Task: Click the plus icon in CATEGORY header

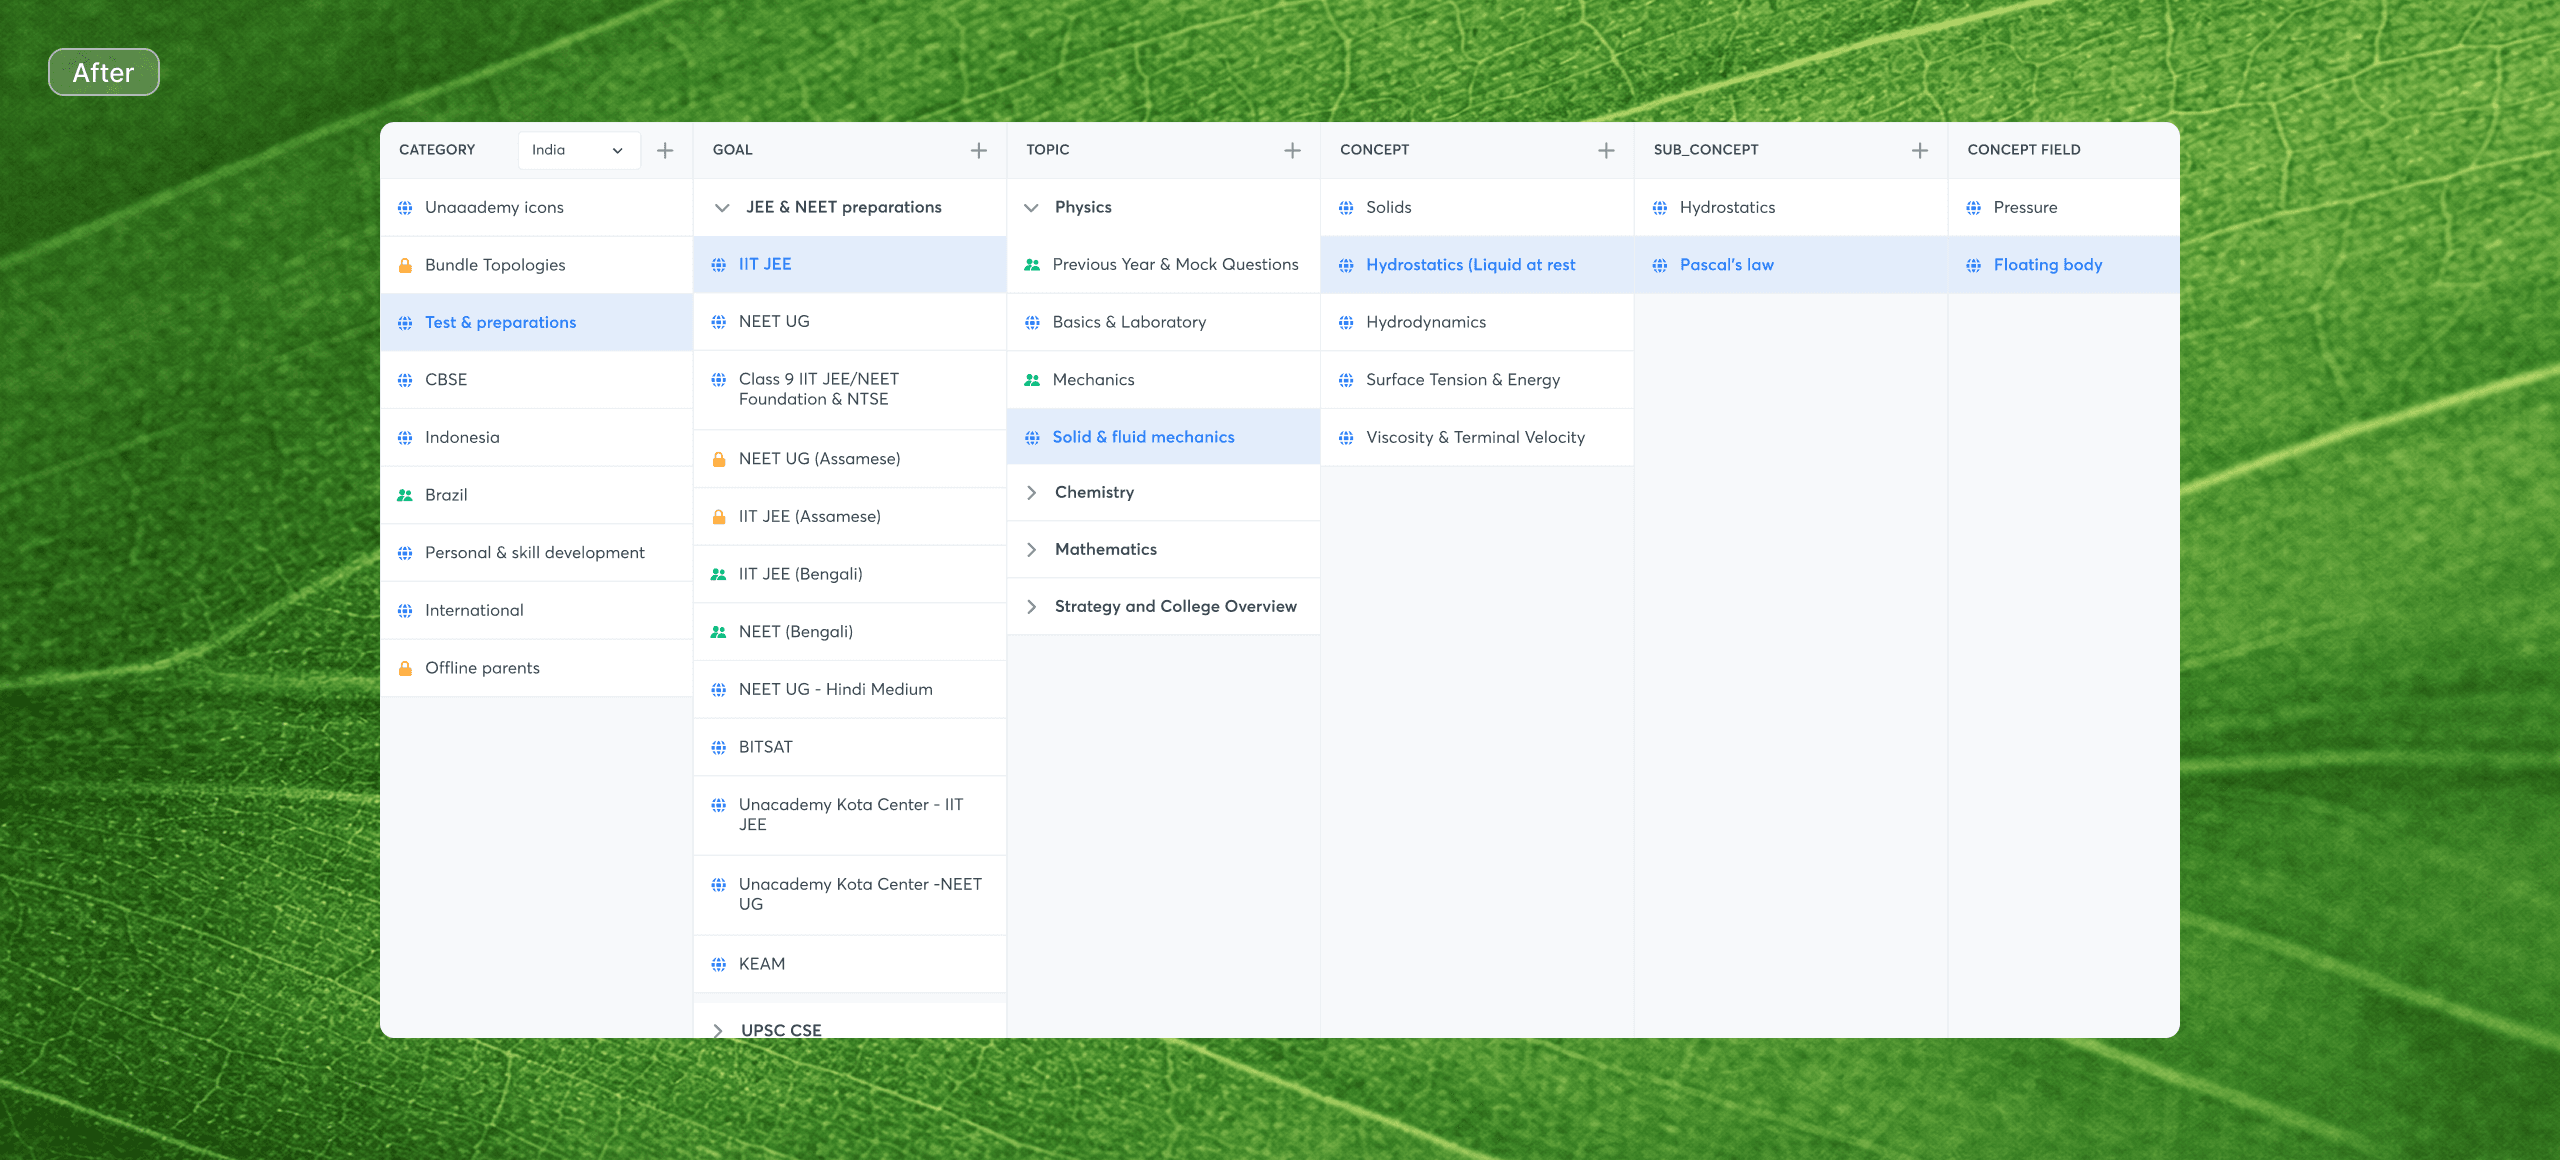Action: click(x=665, y=150)
